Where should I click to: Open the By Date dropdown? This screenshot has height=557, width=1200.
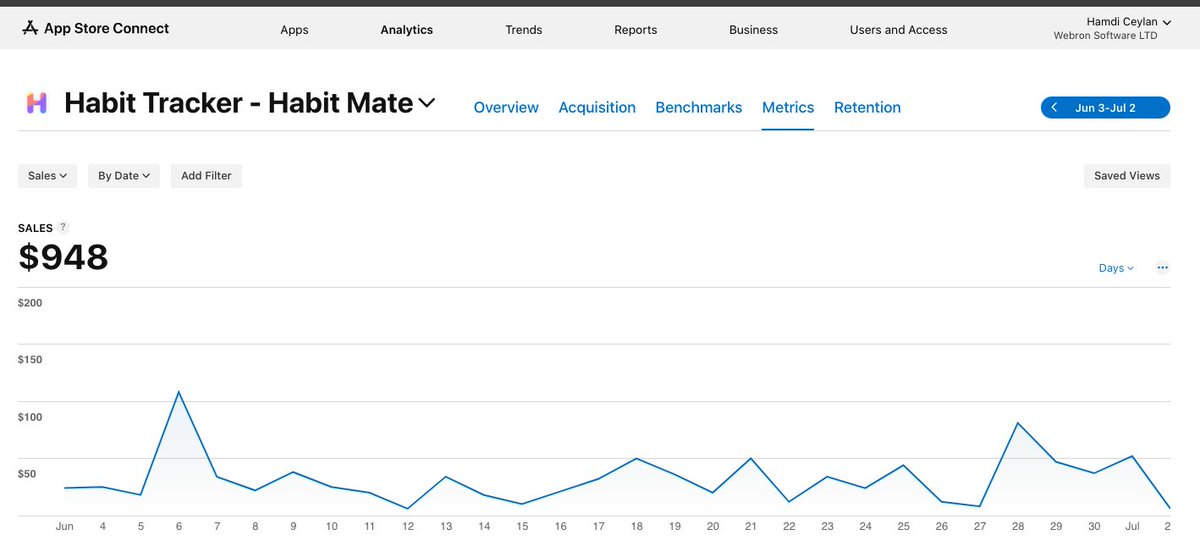coord(124,176)
